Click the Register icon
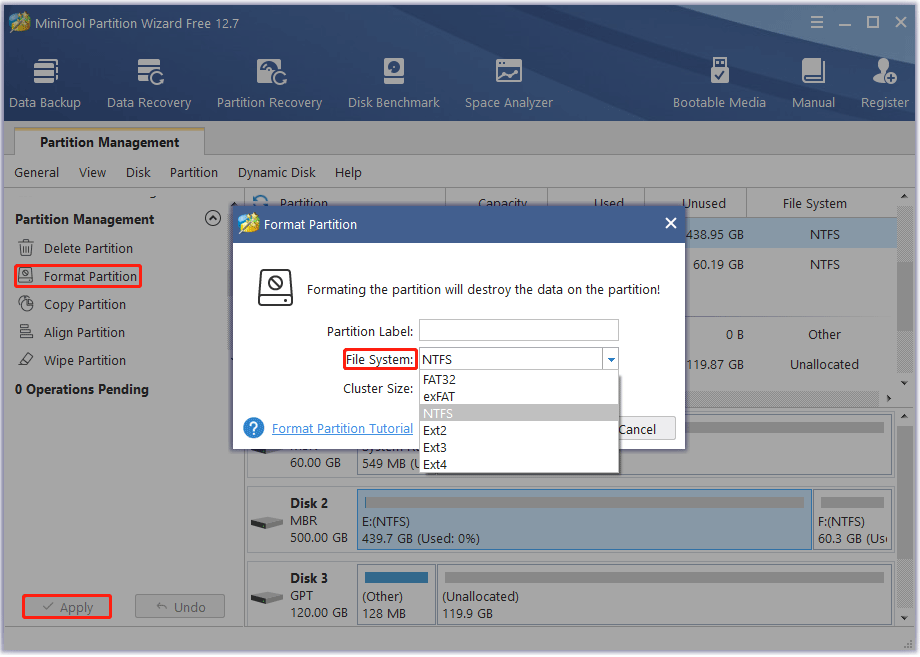This screenshot has height=657, width=920. 884,72
